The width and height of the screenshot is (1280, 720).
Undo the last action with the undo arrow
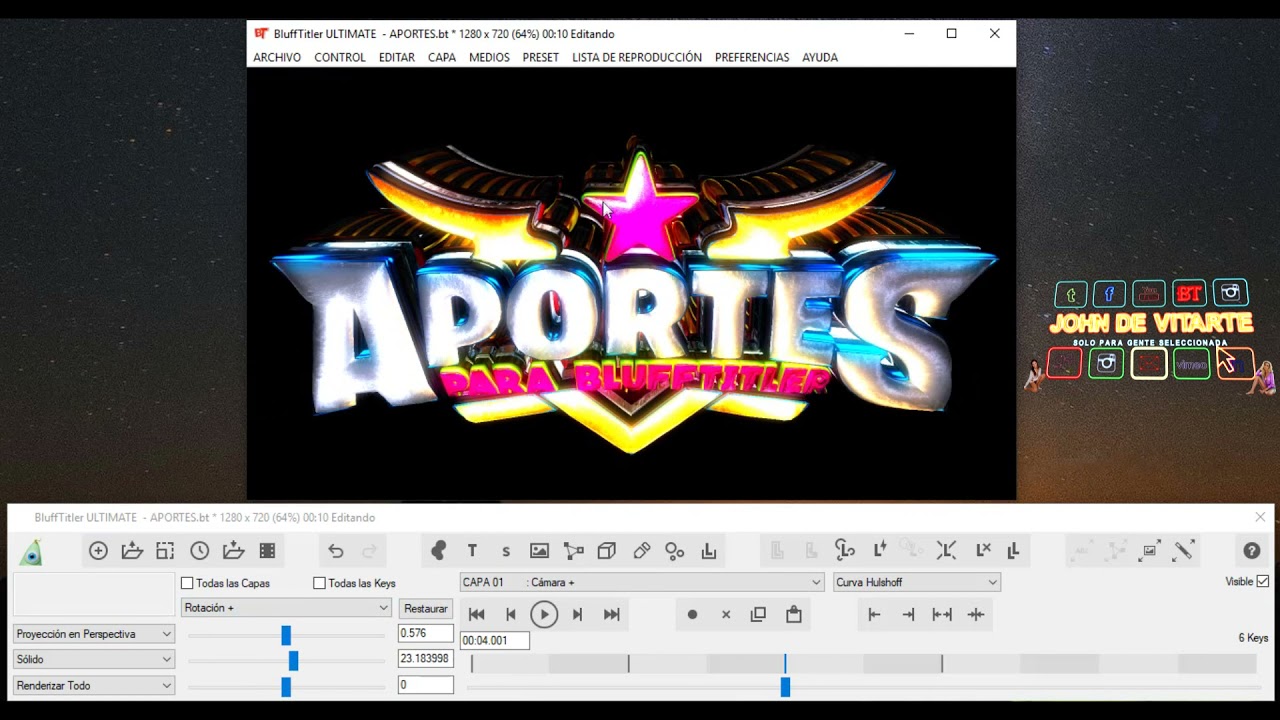[x=336, y=551]
